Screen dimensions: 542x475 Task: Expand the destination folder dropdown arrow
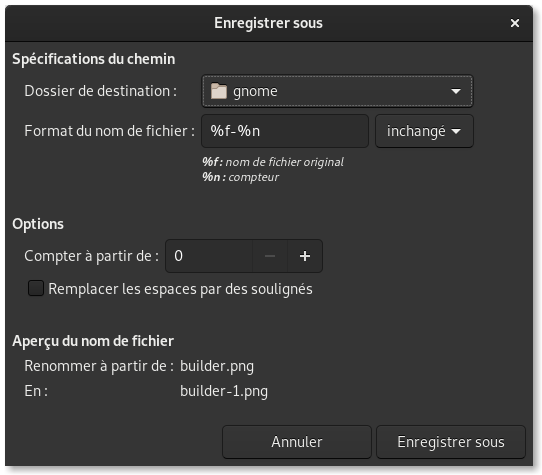pyautogui.click(x=456, y=91)
